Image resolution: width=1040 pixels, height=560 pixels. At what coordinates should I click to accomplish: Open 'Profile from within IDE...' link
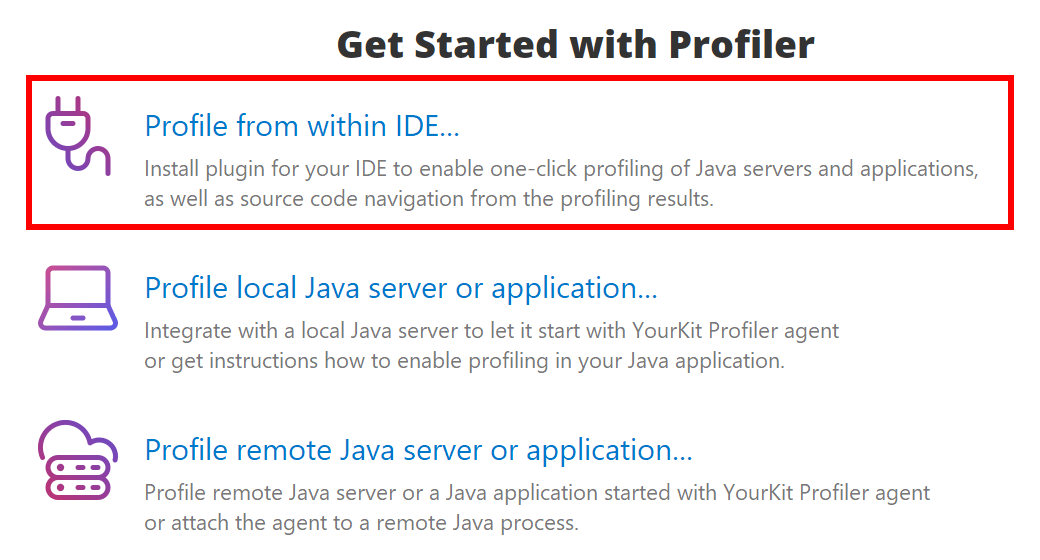coord(302,125)
